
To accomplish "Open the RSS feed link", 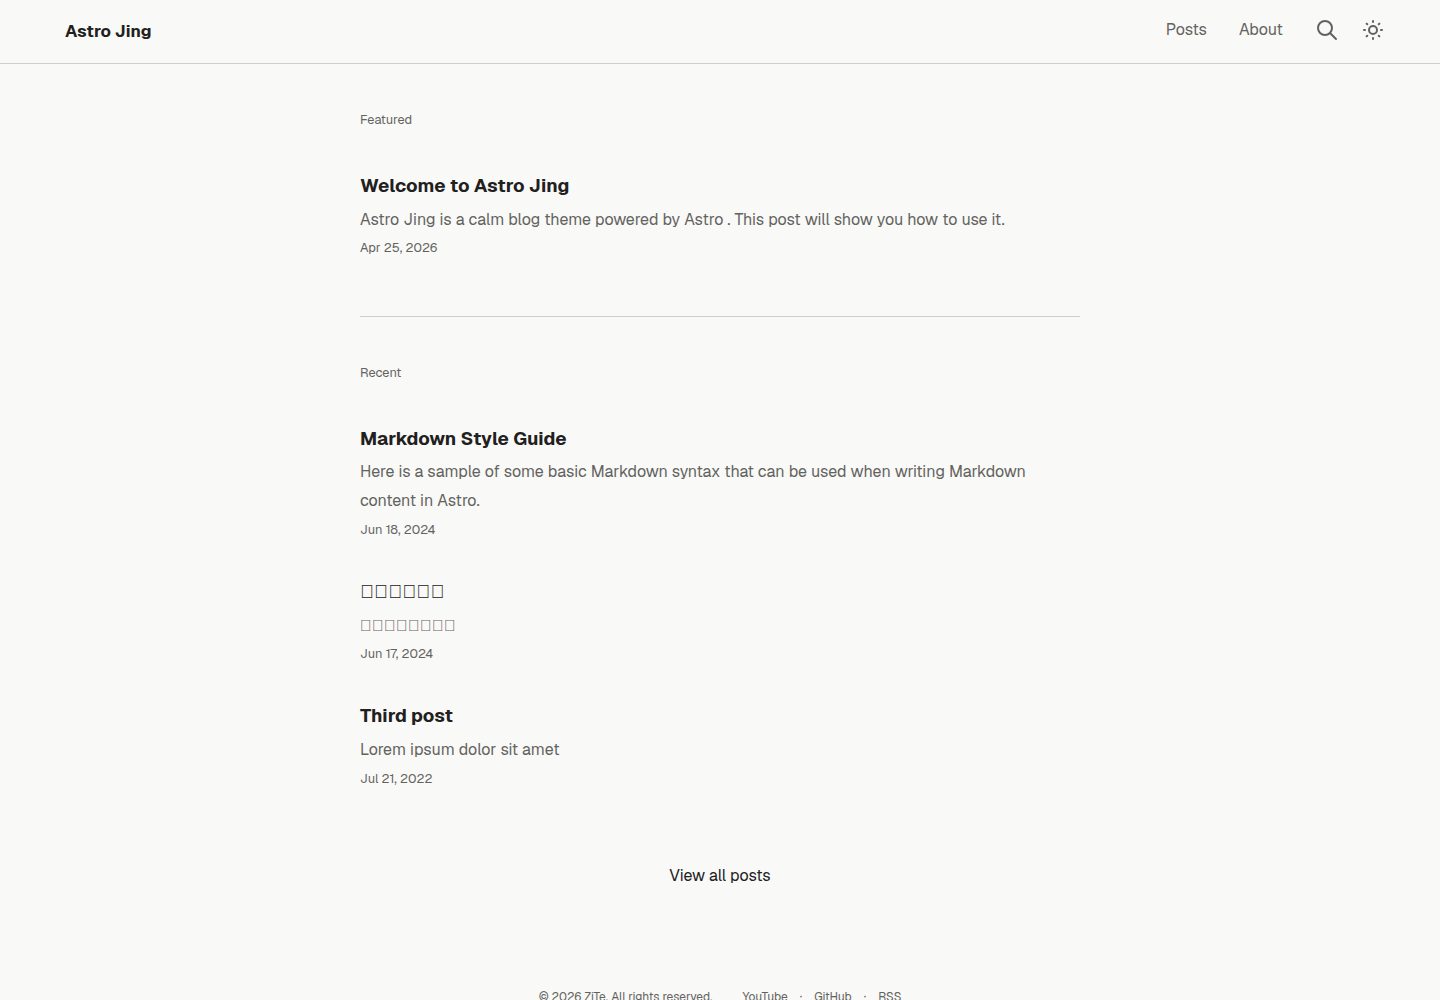I will (x=889, y=995).
